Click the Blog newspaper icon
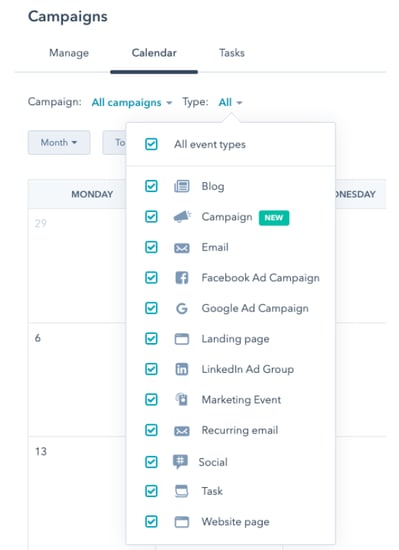This screenshot has height=550, width=399. coord(182,186)
